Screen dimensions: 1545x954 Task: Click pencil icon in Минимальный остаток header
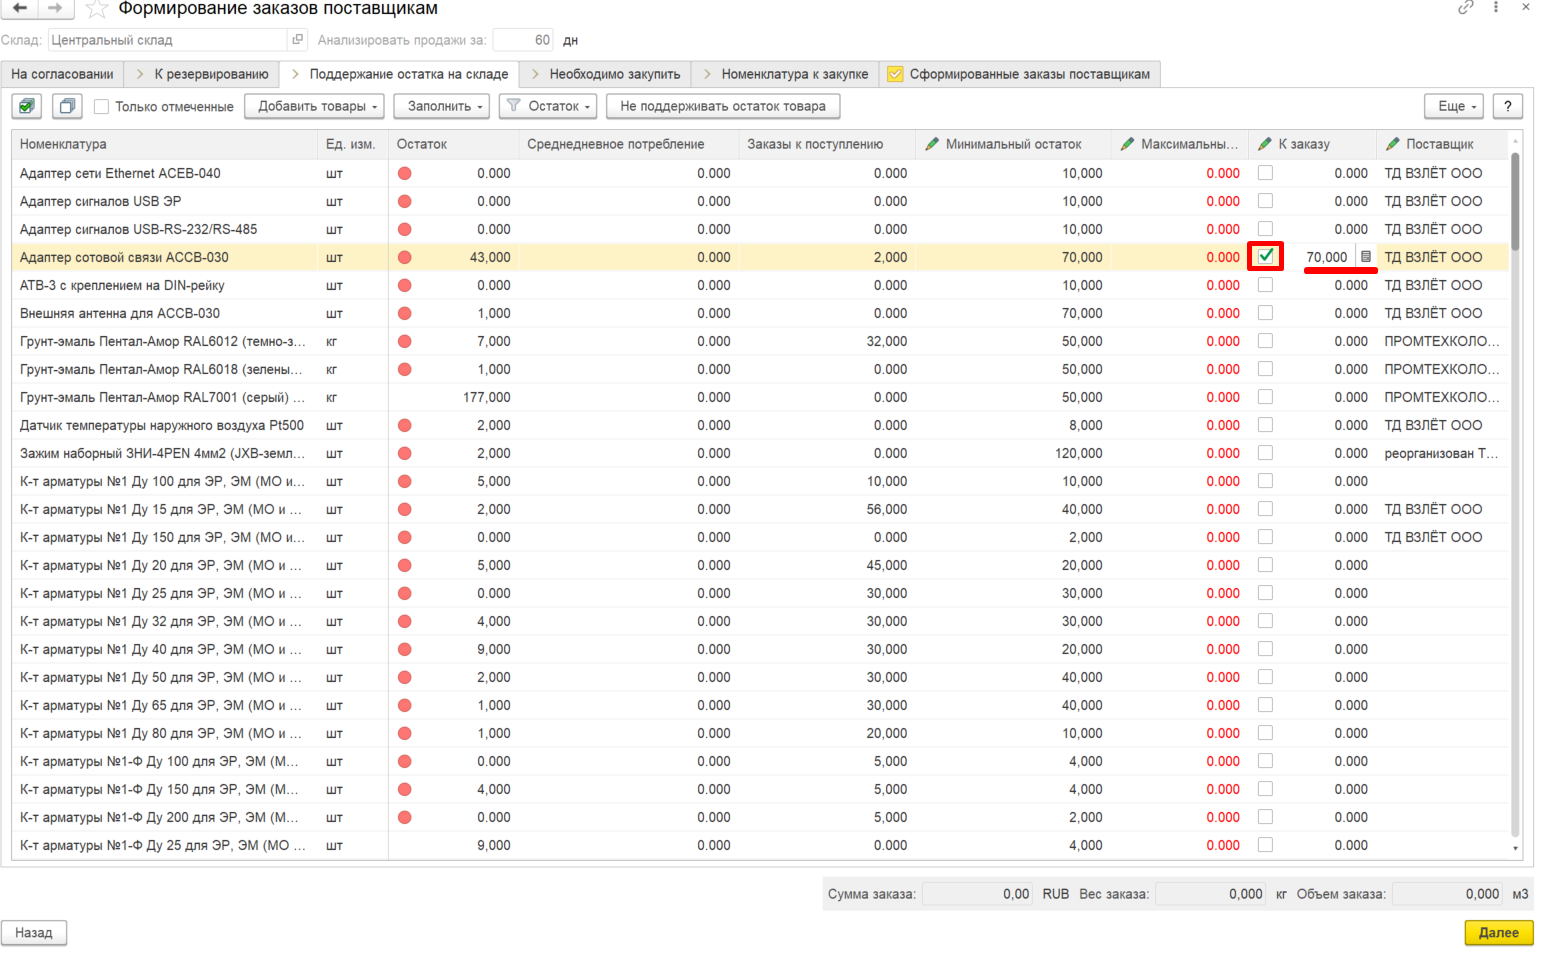[932, 144]
